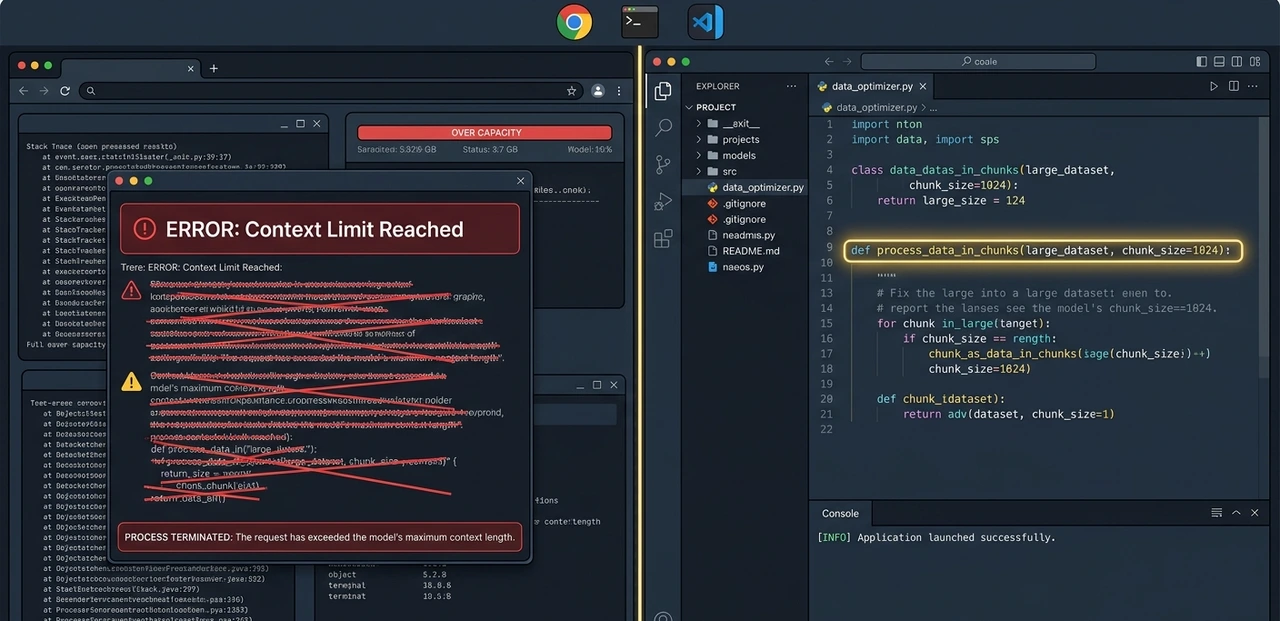Switch to the data_optimizer.py editor tab
The width and height of the screenshot is (1280, 621).
click(x=872, y=87)
